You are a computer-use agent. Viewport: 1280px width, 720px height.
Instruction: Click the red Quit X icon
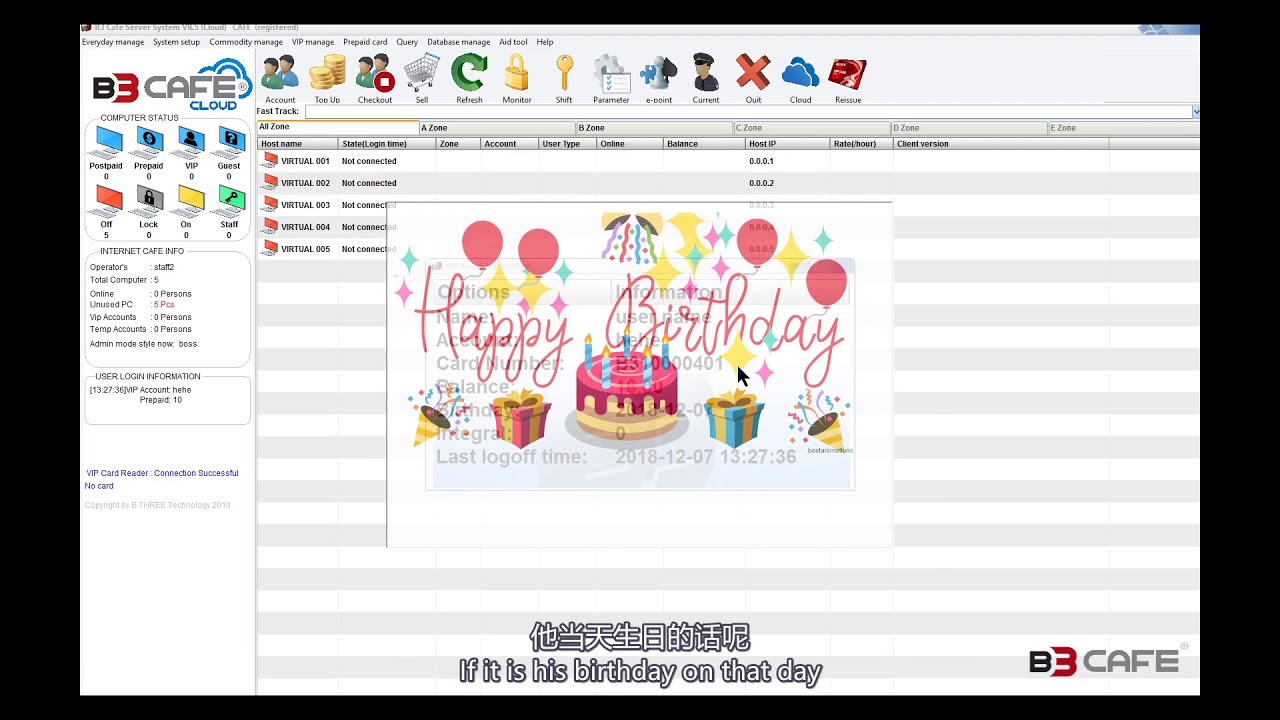click(753, 78)
